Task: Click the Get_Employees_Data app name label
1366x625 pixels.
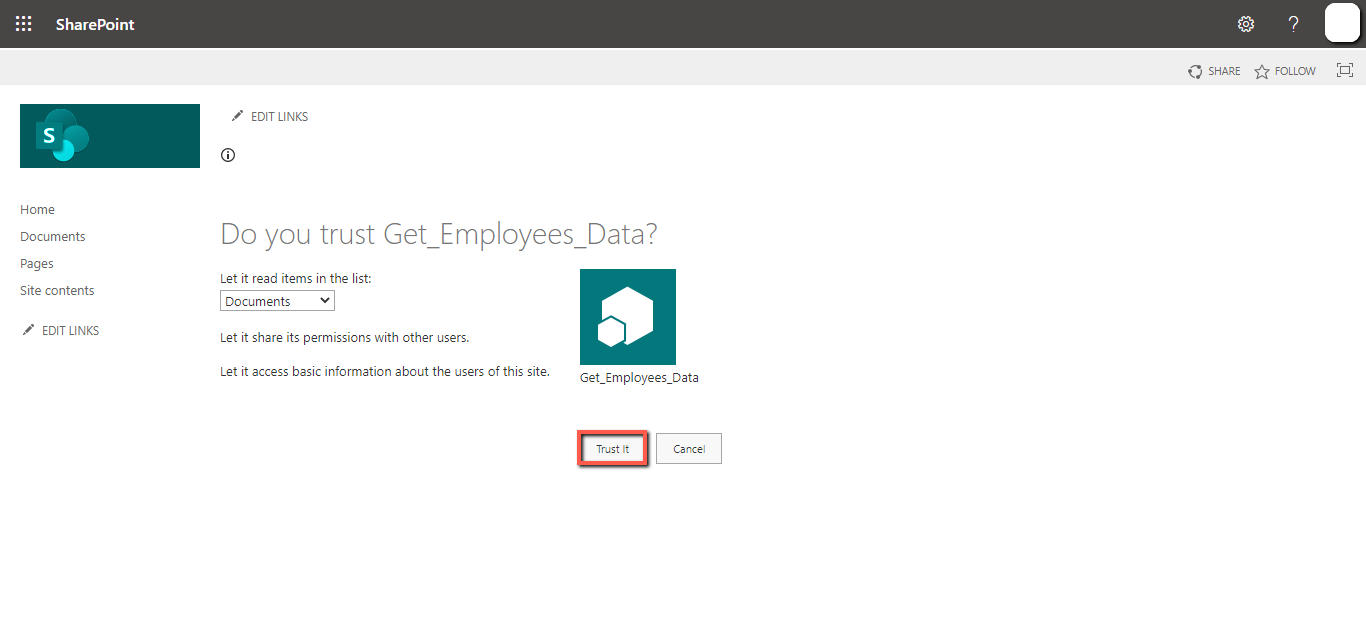Action: click(x=639, y=378)
